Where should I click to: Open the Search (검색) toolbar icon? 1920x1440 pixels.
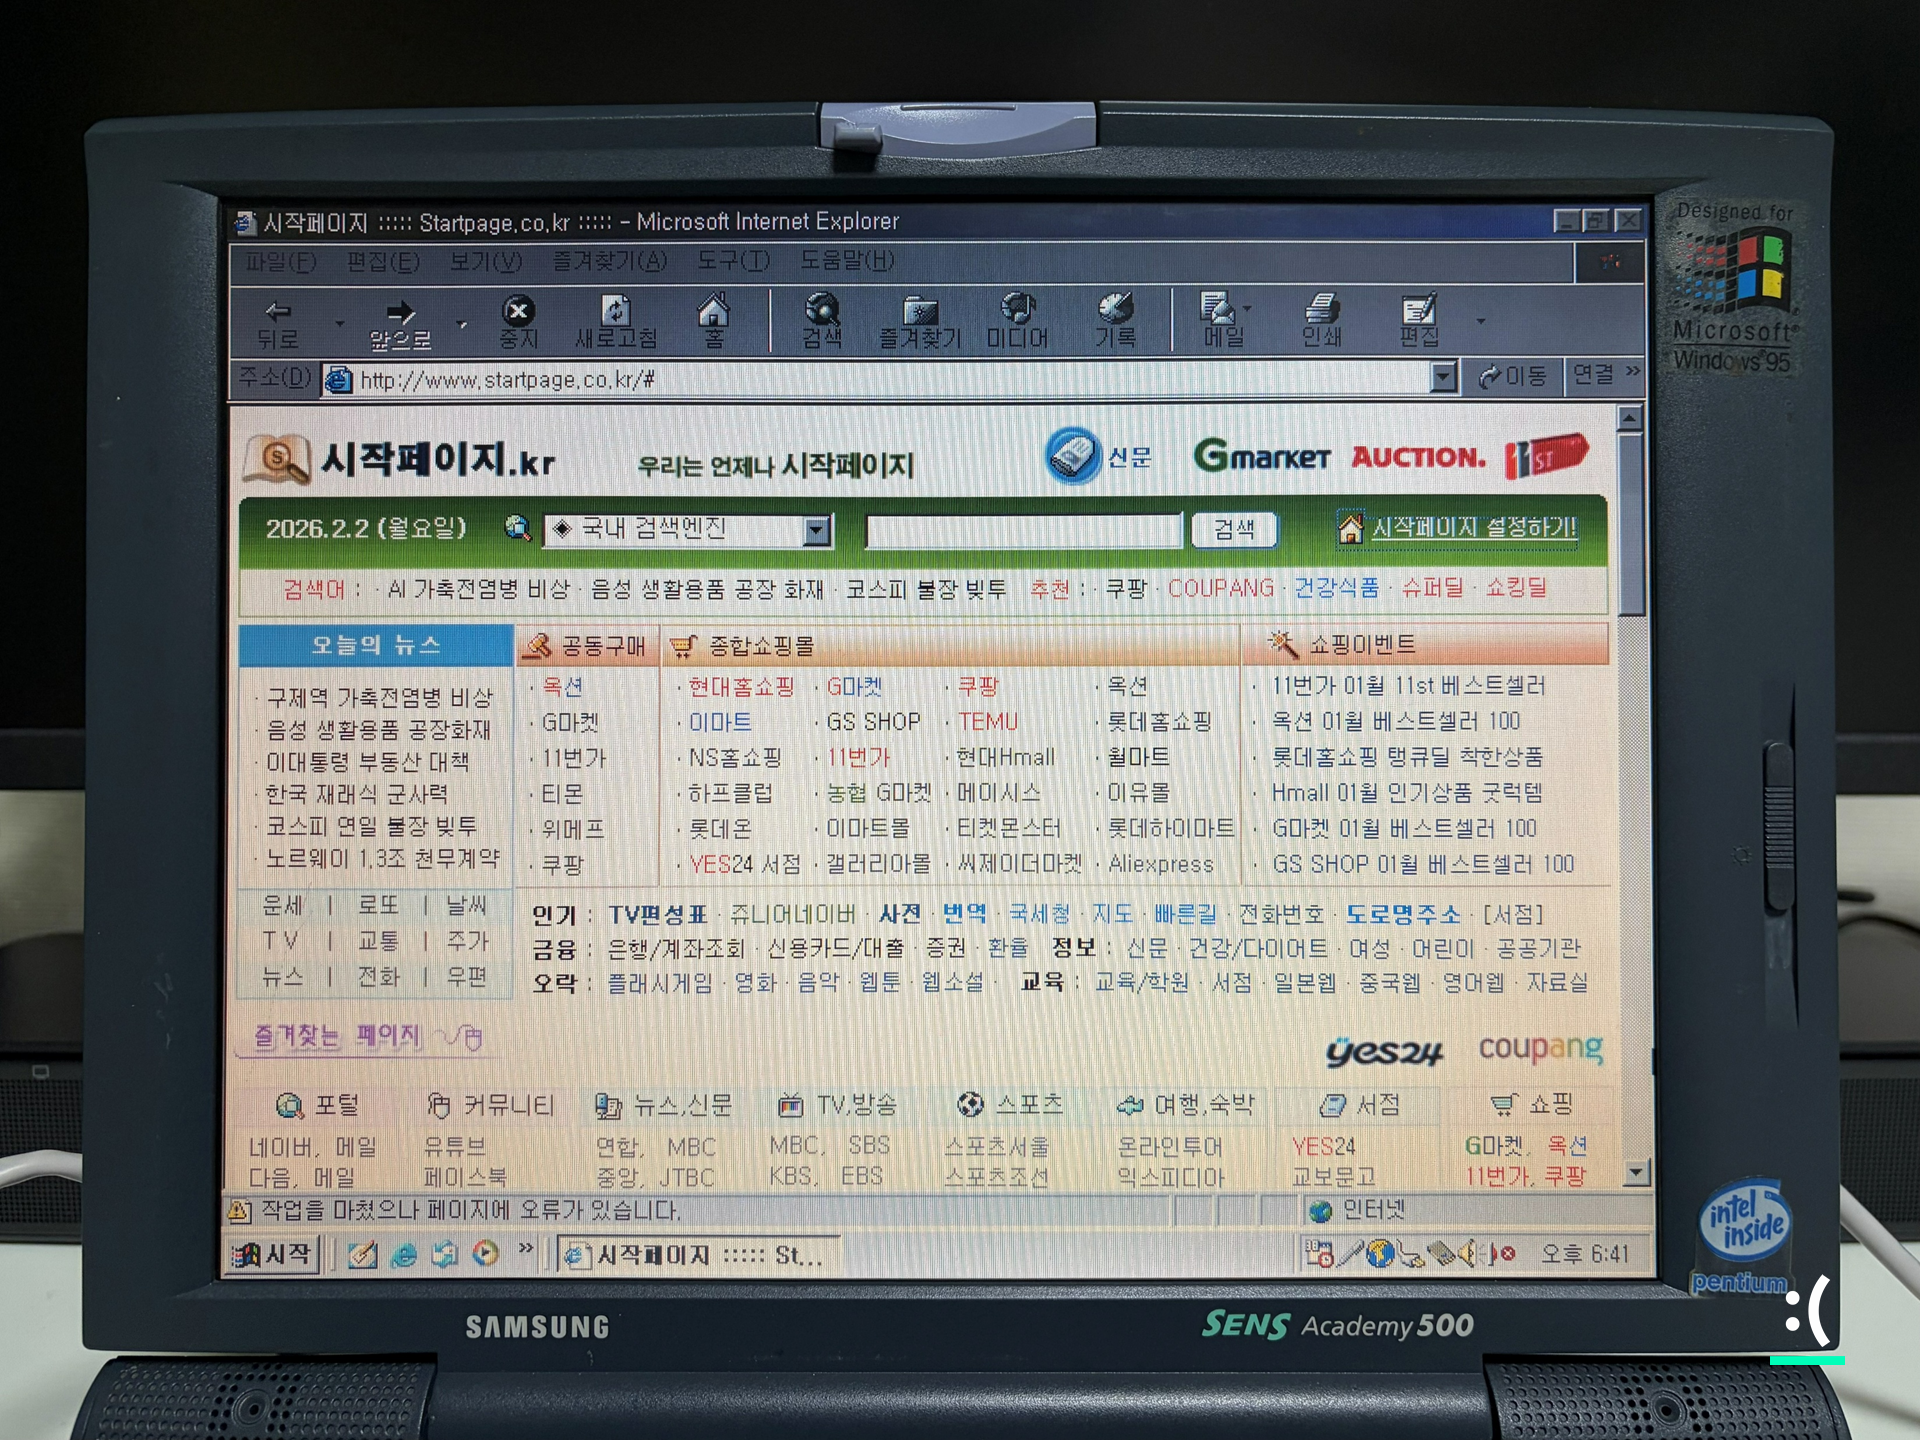[822, 310]
